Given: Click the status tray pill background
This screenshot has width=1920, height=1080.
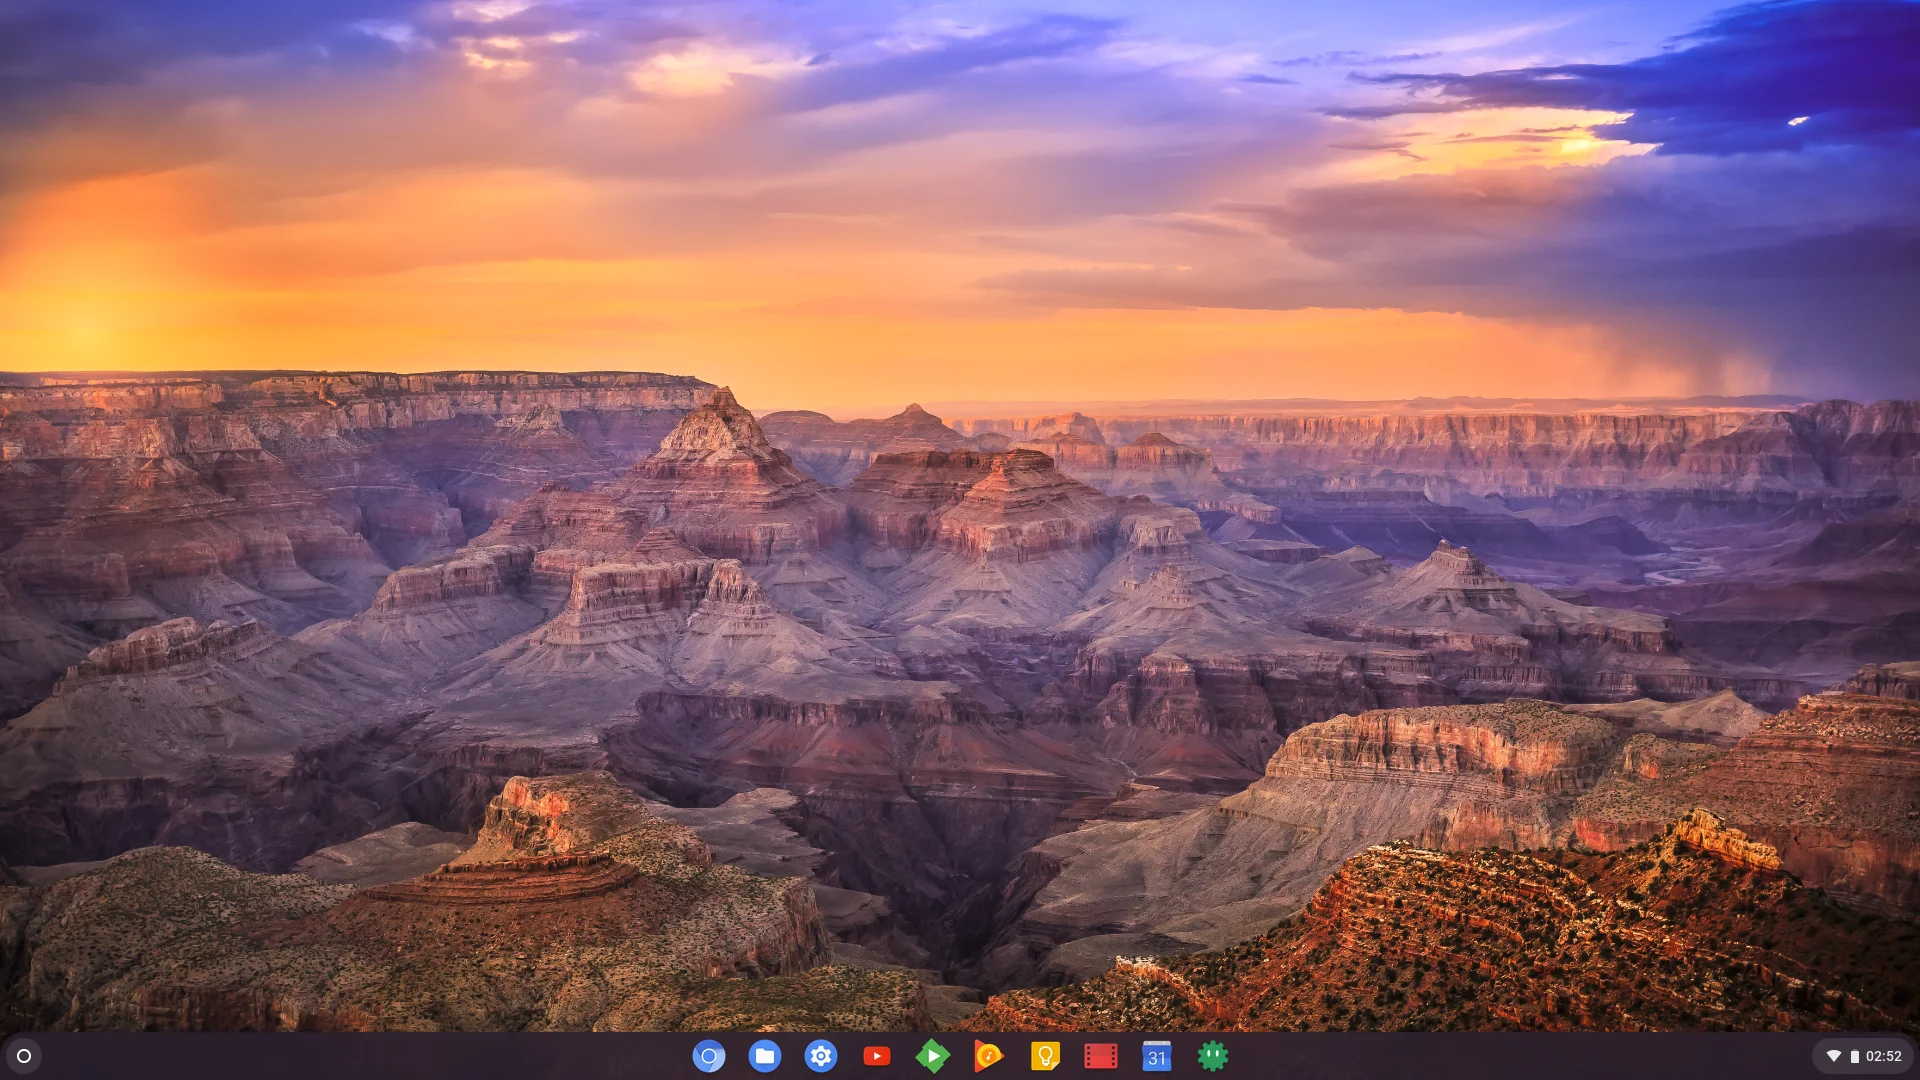Looking at the screenshot, I should tap(1863, 1056).
